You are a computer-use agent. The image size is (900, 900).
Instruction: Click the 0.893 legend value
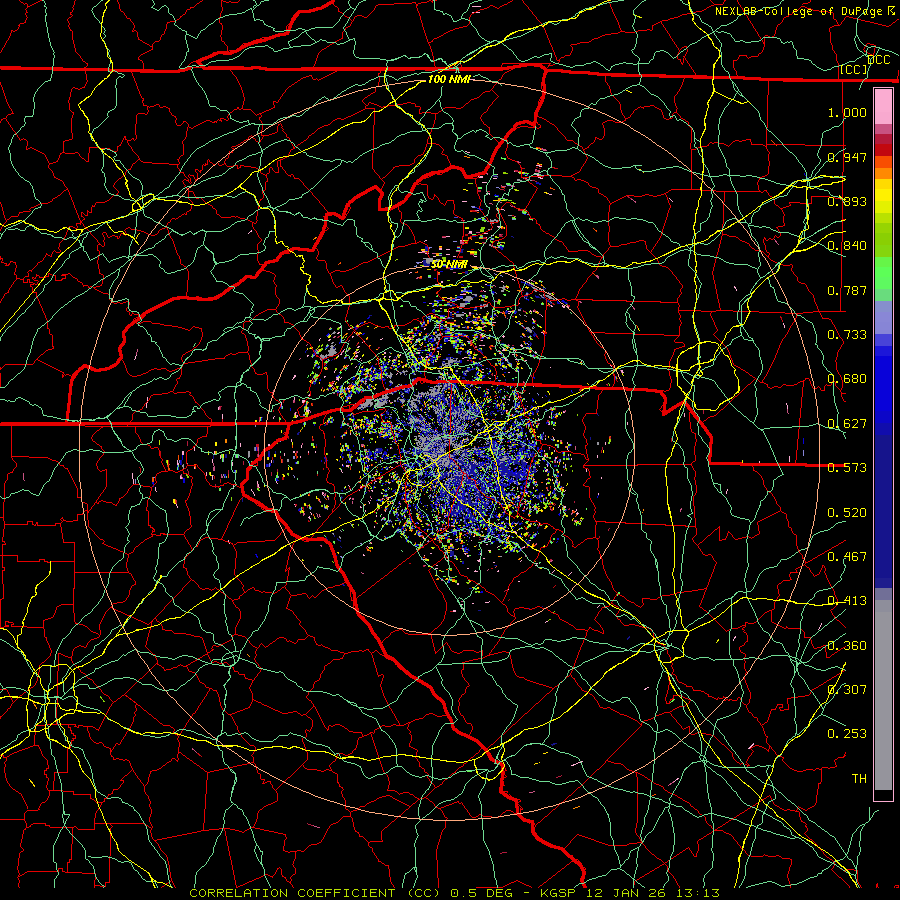(847, 201)
